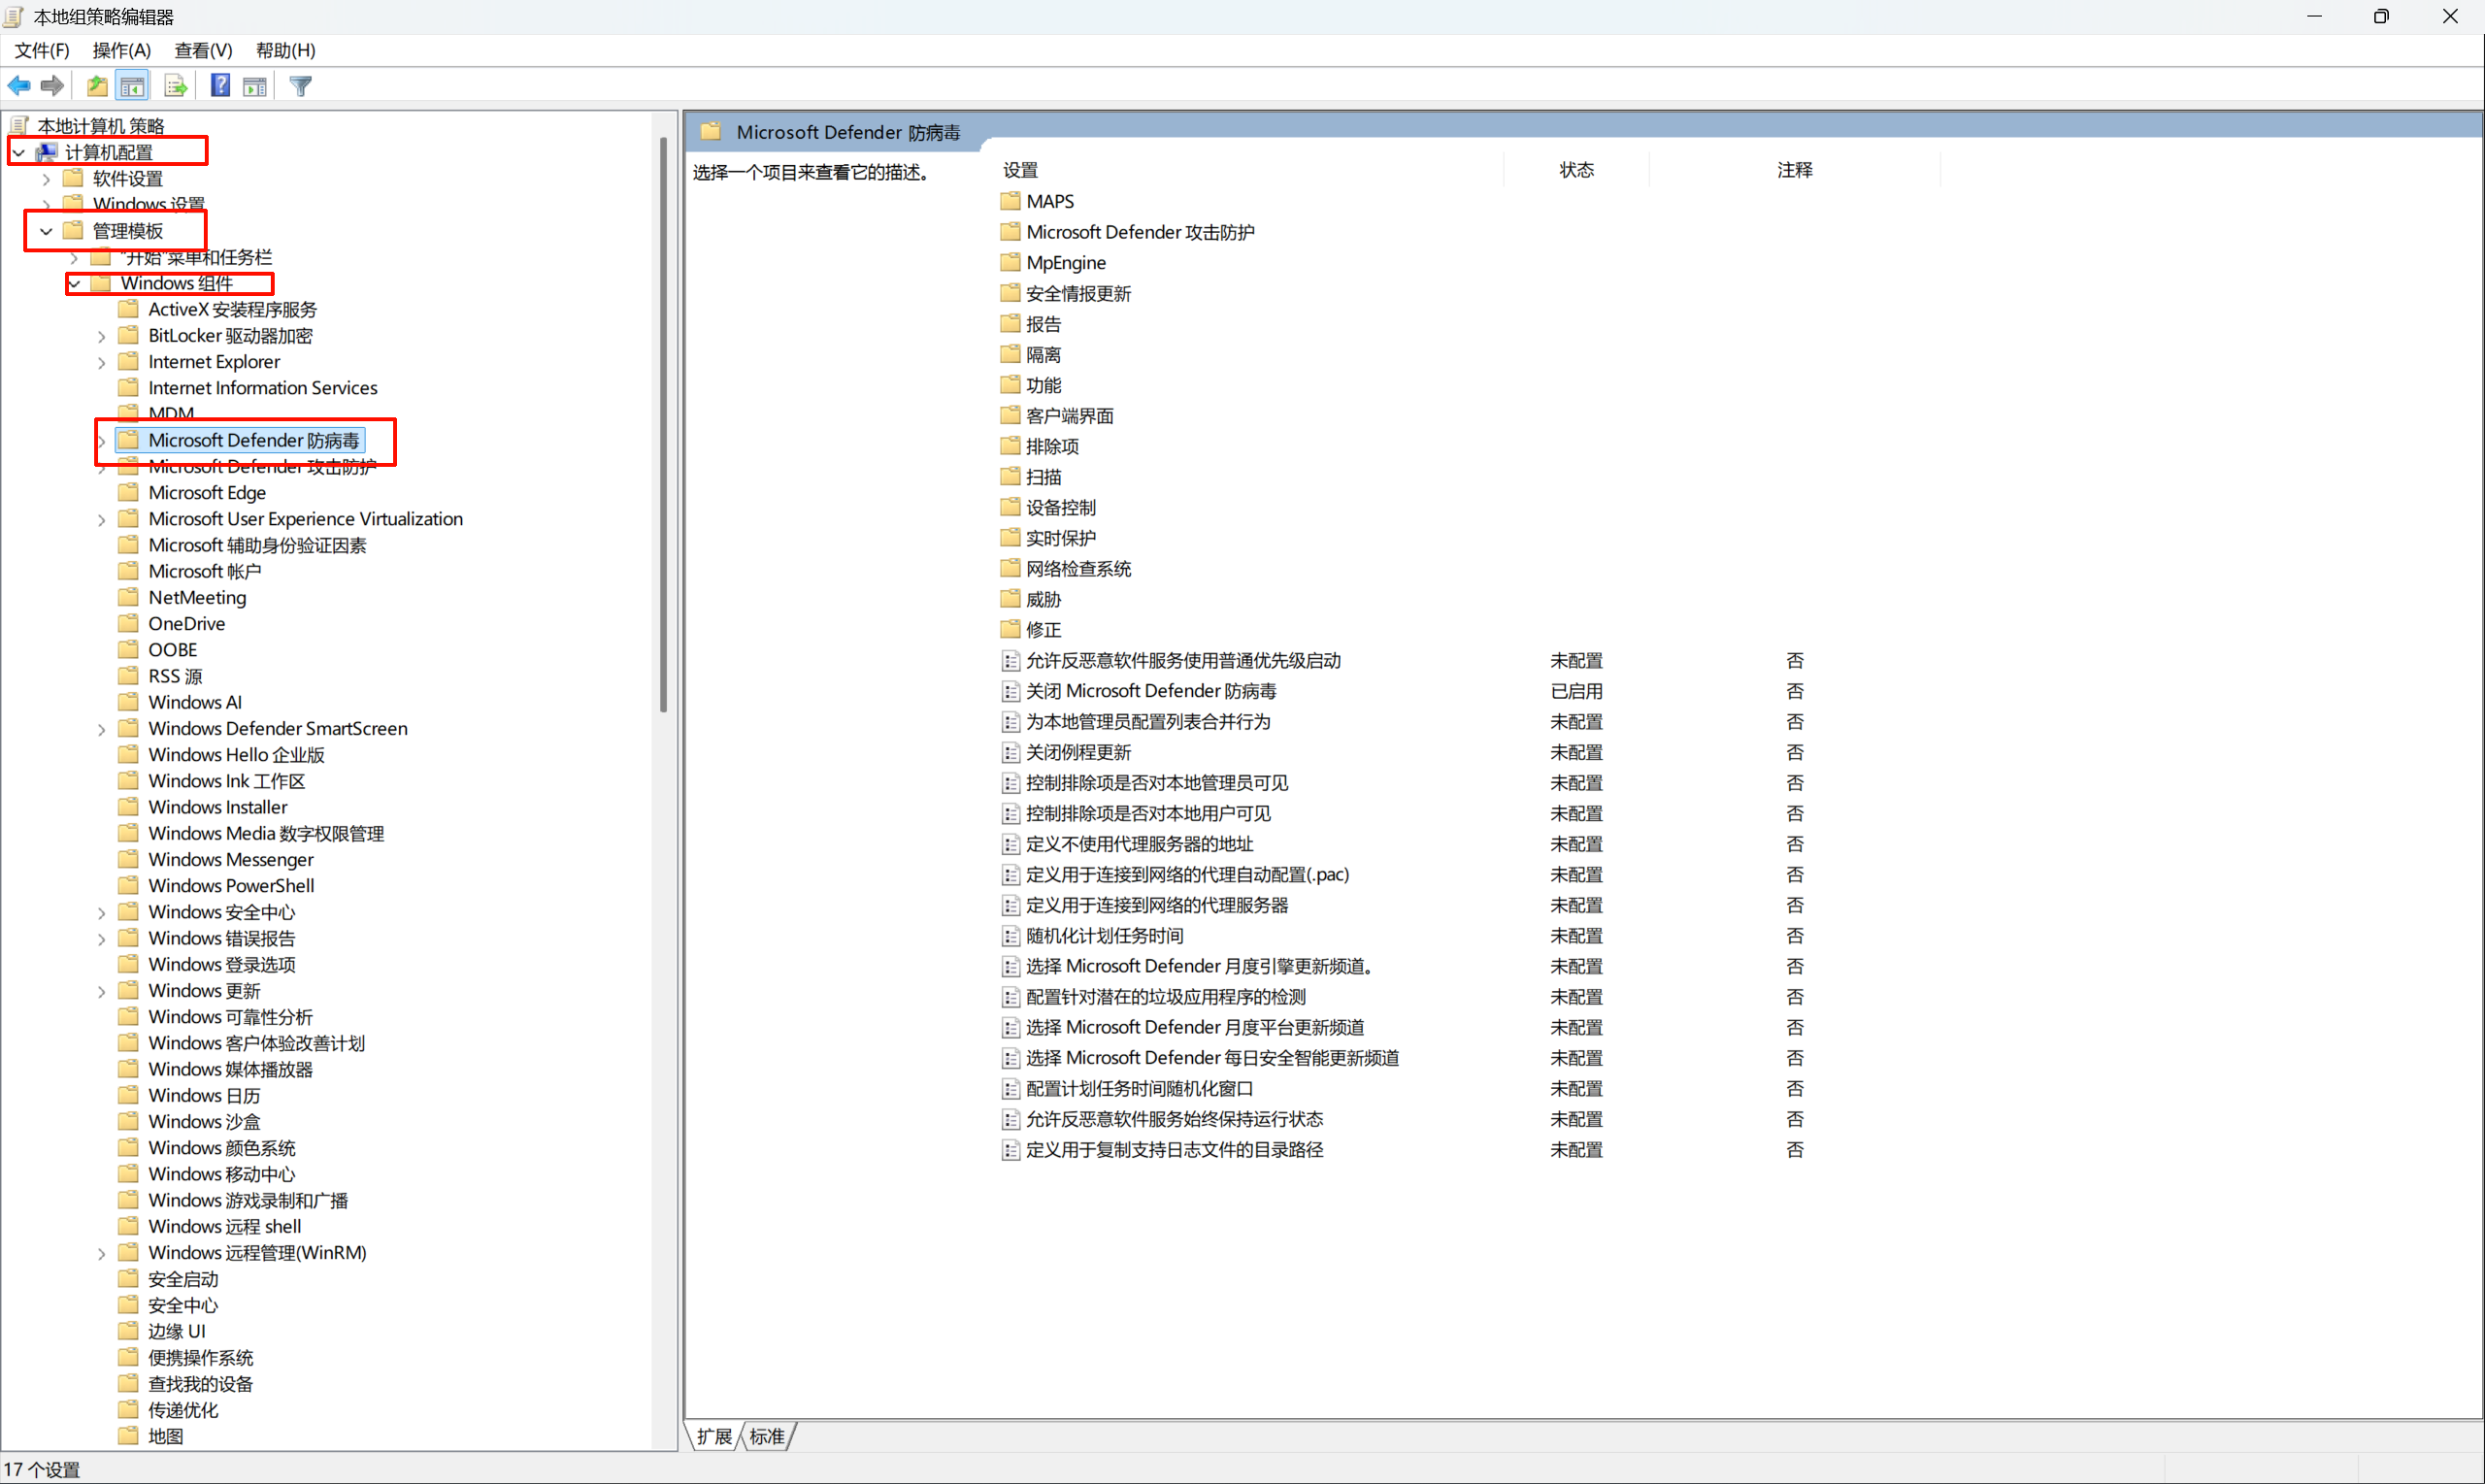The image size is (2485, 1484).
Task: Expand the Windows 远程管理(WinRM) node
Action: tap(102, 1253)
